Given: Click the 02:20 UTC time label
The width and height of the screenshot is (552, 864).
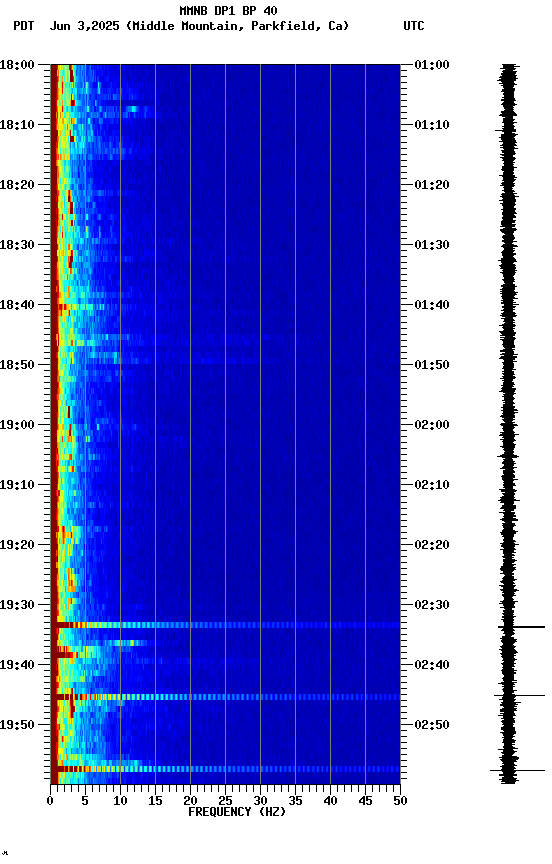Looking at the screenshot, I should point(432,545).
